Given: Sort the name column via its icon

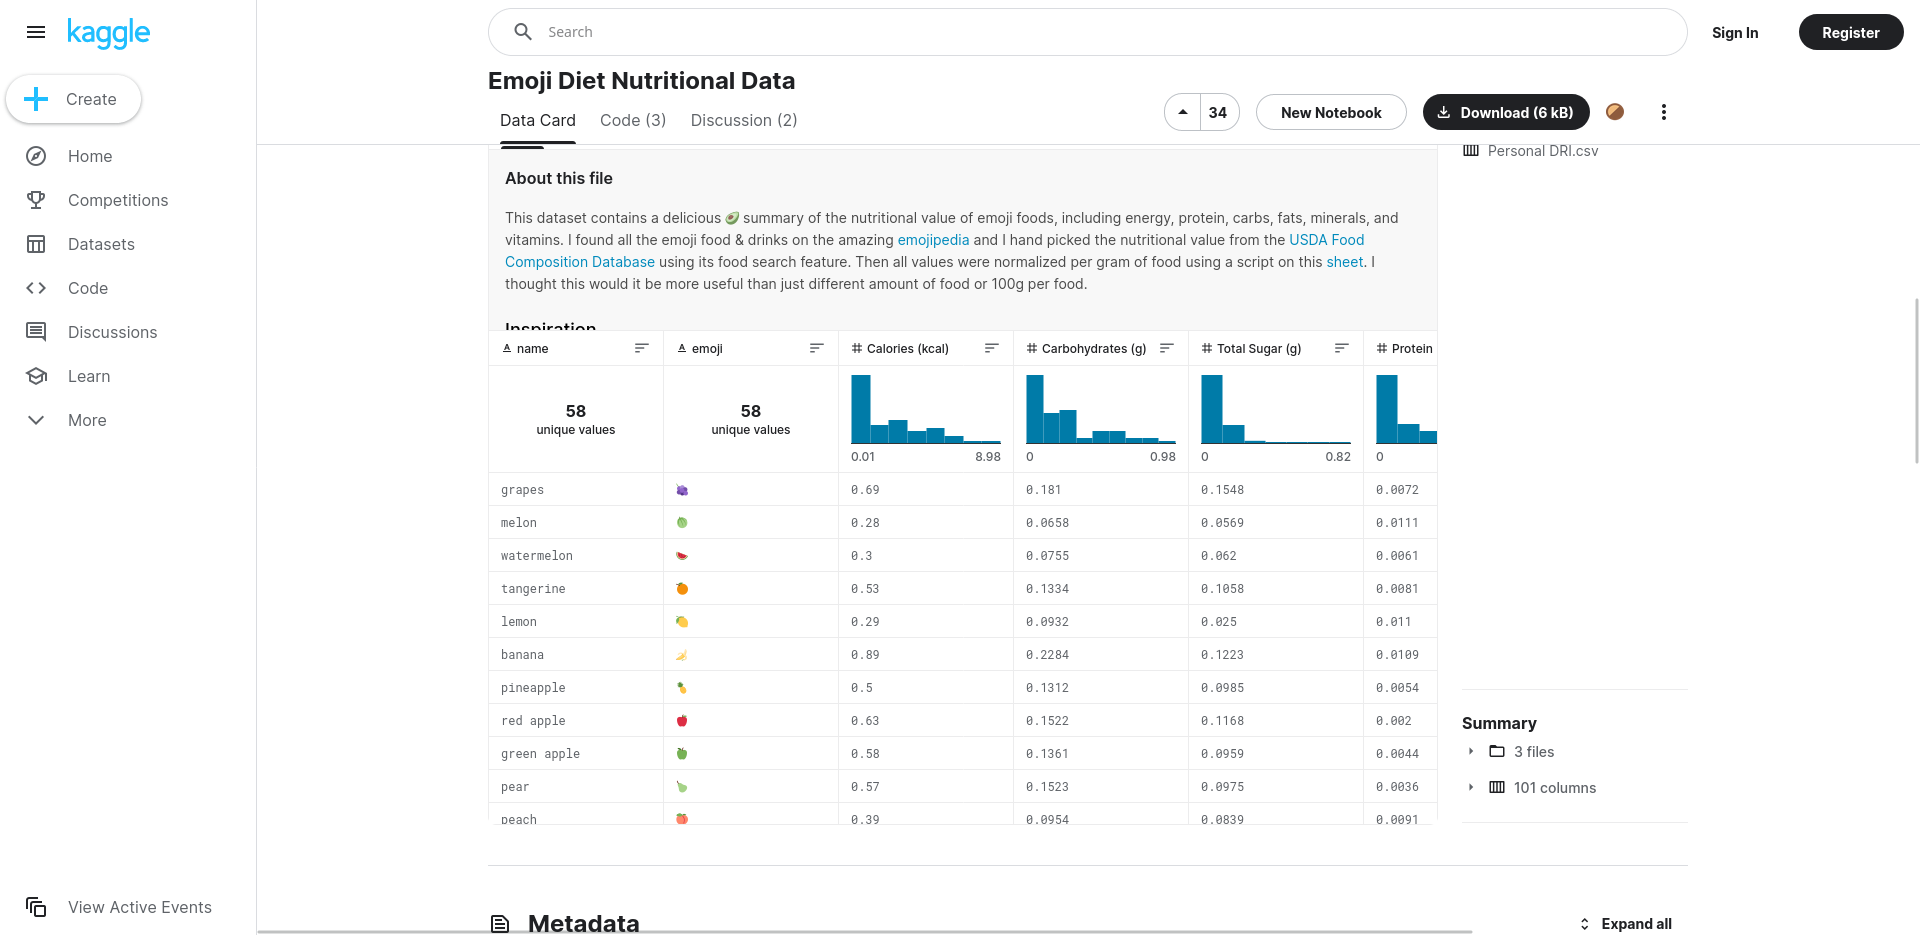Looking at the screenshot, I should click(642, 348).
